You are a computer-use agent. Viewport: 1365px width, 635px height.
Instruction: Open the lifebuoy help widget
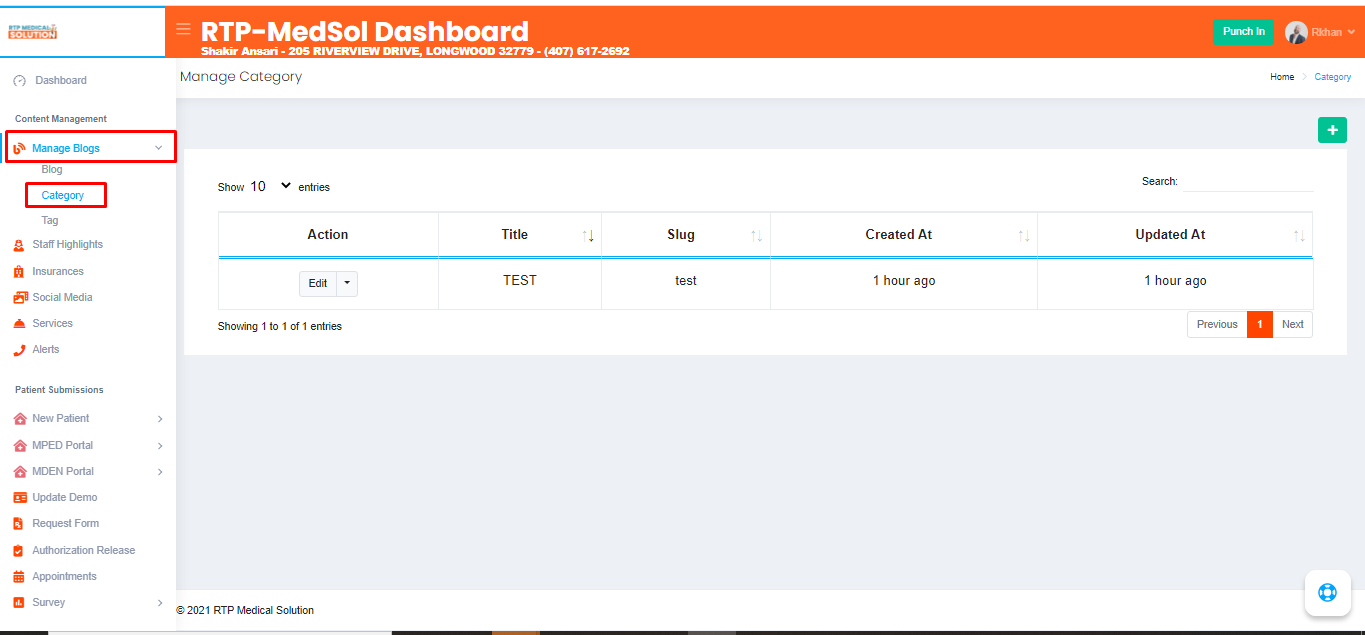click(1327, 592)
